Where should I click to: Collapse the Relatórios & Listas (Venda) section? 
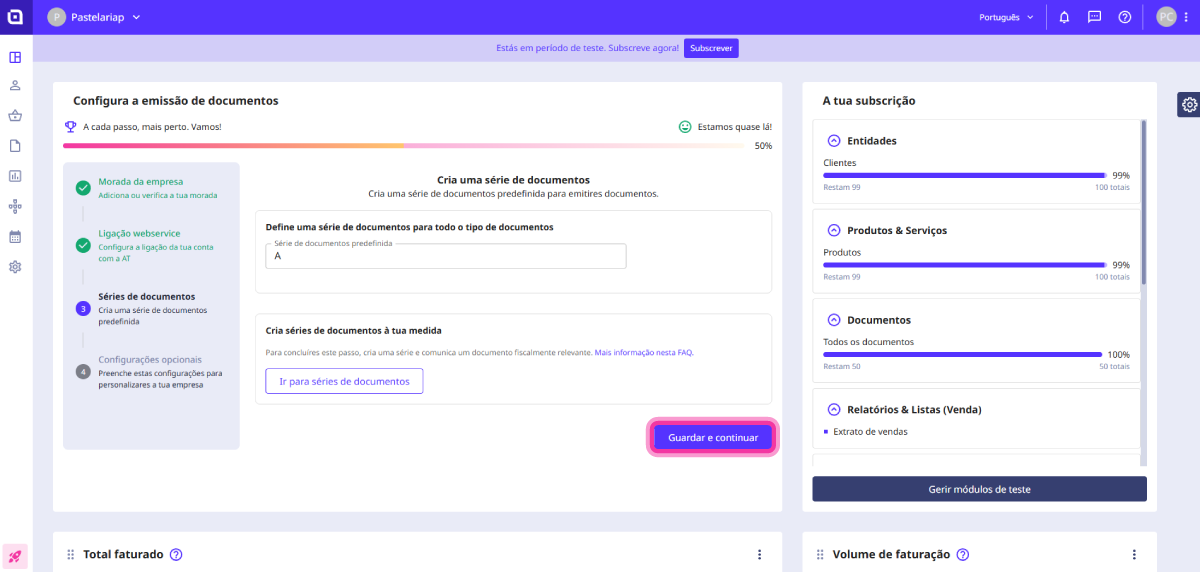(834, 409)
